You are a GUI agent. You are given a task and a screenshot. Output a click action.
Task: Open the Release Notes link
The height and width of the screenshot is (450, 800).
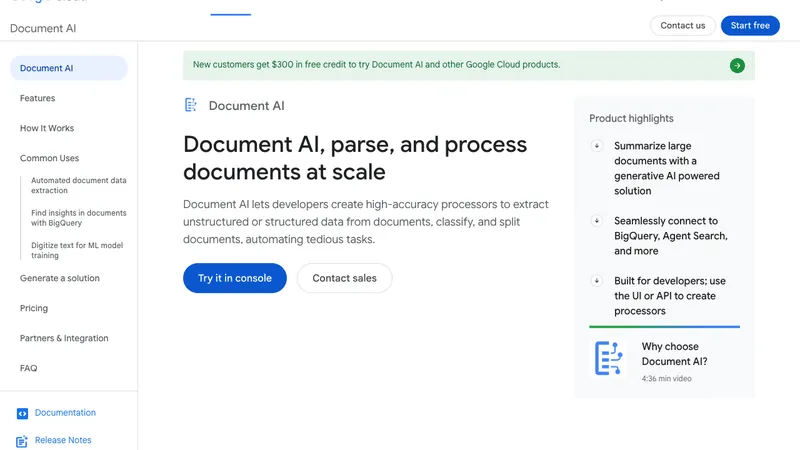pos(63,440)
